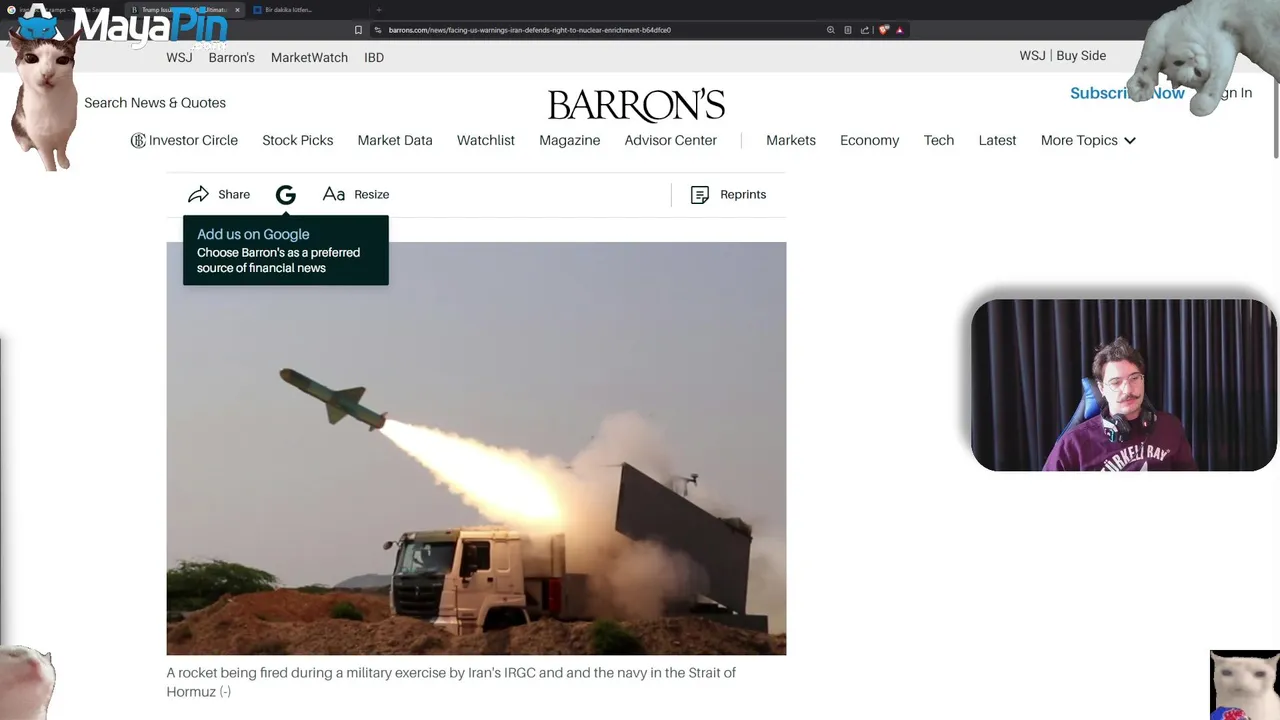Click the Reprints label

click(743, 195)
